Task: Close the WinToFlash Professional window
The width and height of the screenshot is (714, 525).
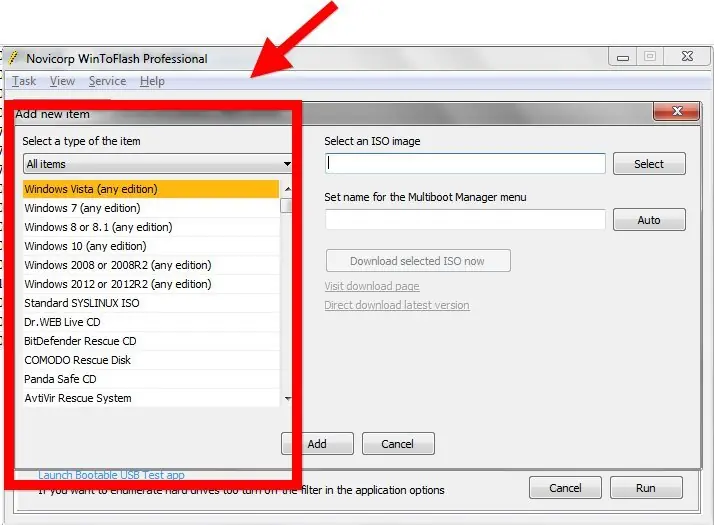Action: click(x=687, y=56)
